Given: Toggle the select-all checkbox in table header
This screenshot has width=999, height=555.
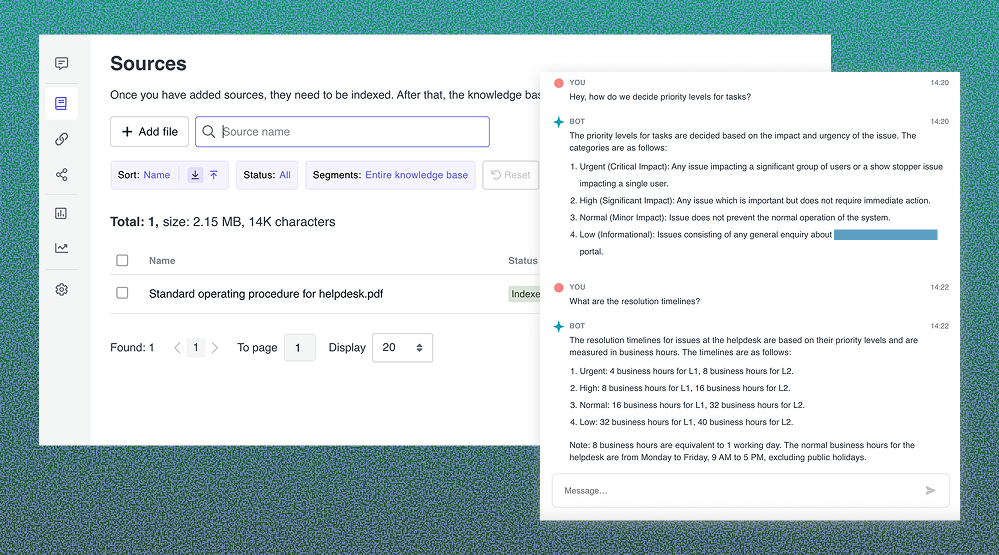Looking at the screenshot, I should 122,261.
